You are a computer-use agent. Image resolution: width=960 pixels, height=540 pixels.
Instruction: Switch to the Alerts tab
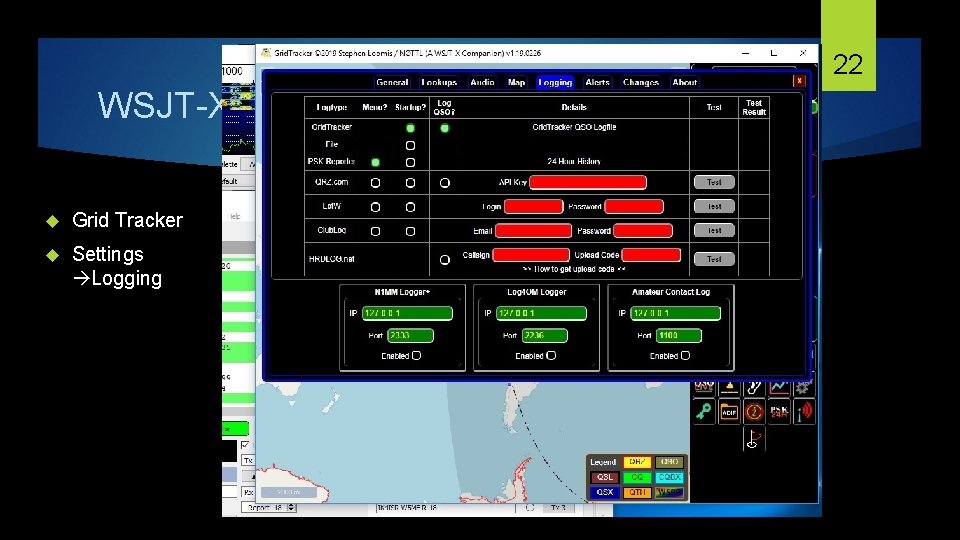tap(597, 82)
